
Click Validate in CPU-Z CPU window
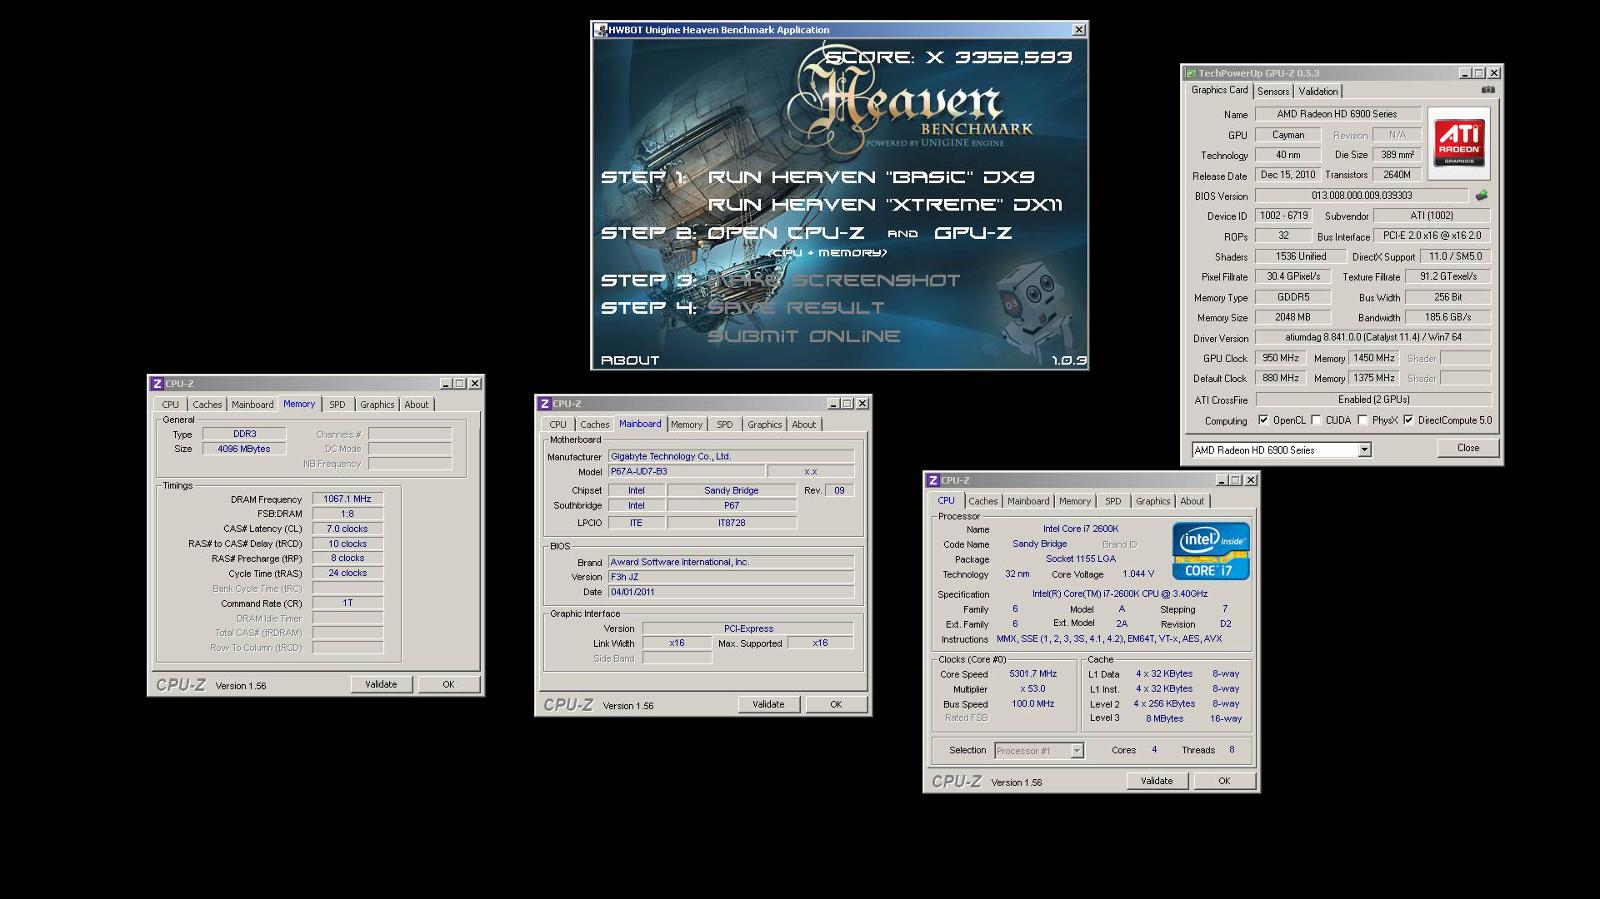click(1157, 781)
